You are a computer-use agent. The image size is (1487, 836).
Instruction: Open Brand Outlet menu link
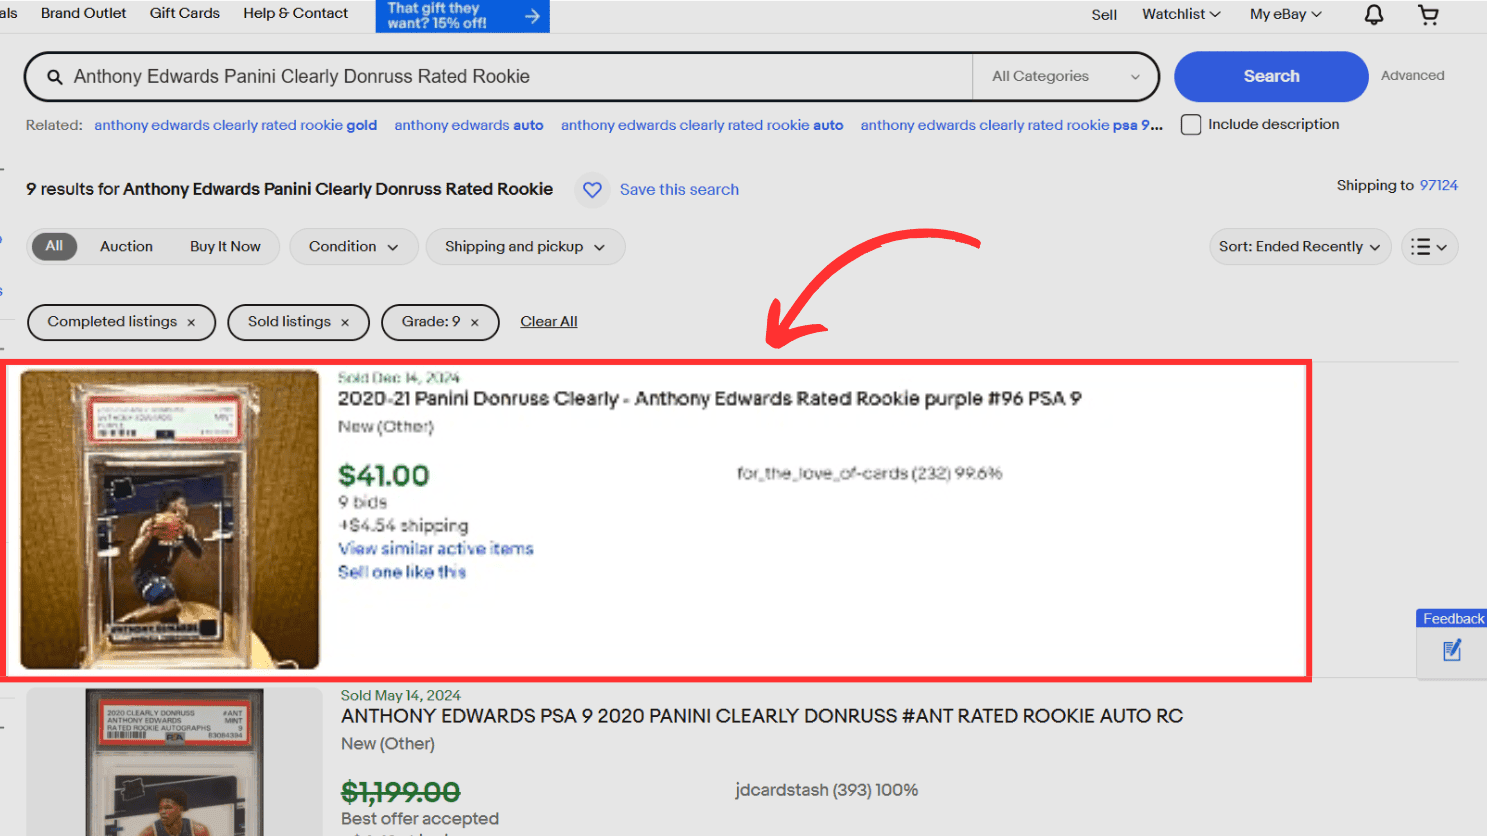(84, 13)
